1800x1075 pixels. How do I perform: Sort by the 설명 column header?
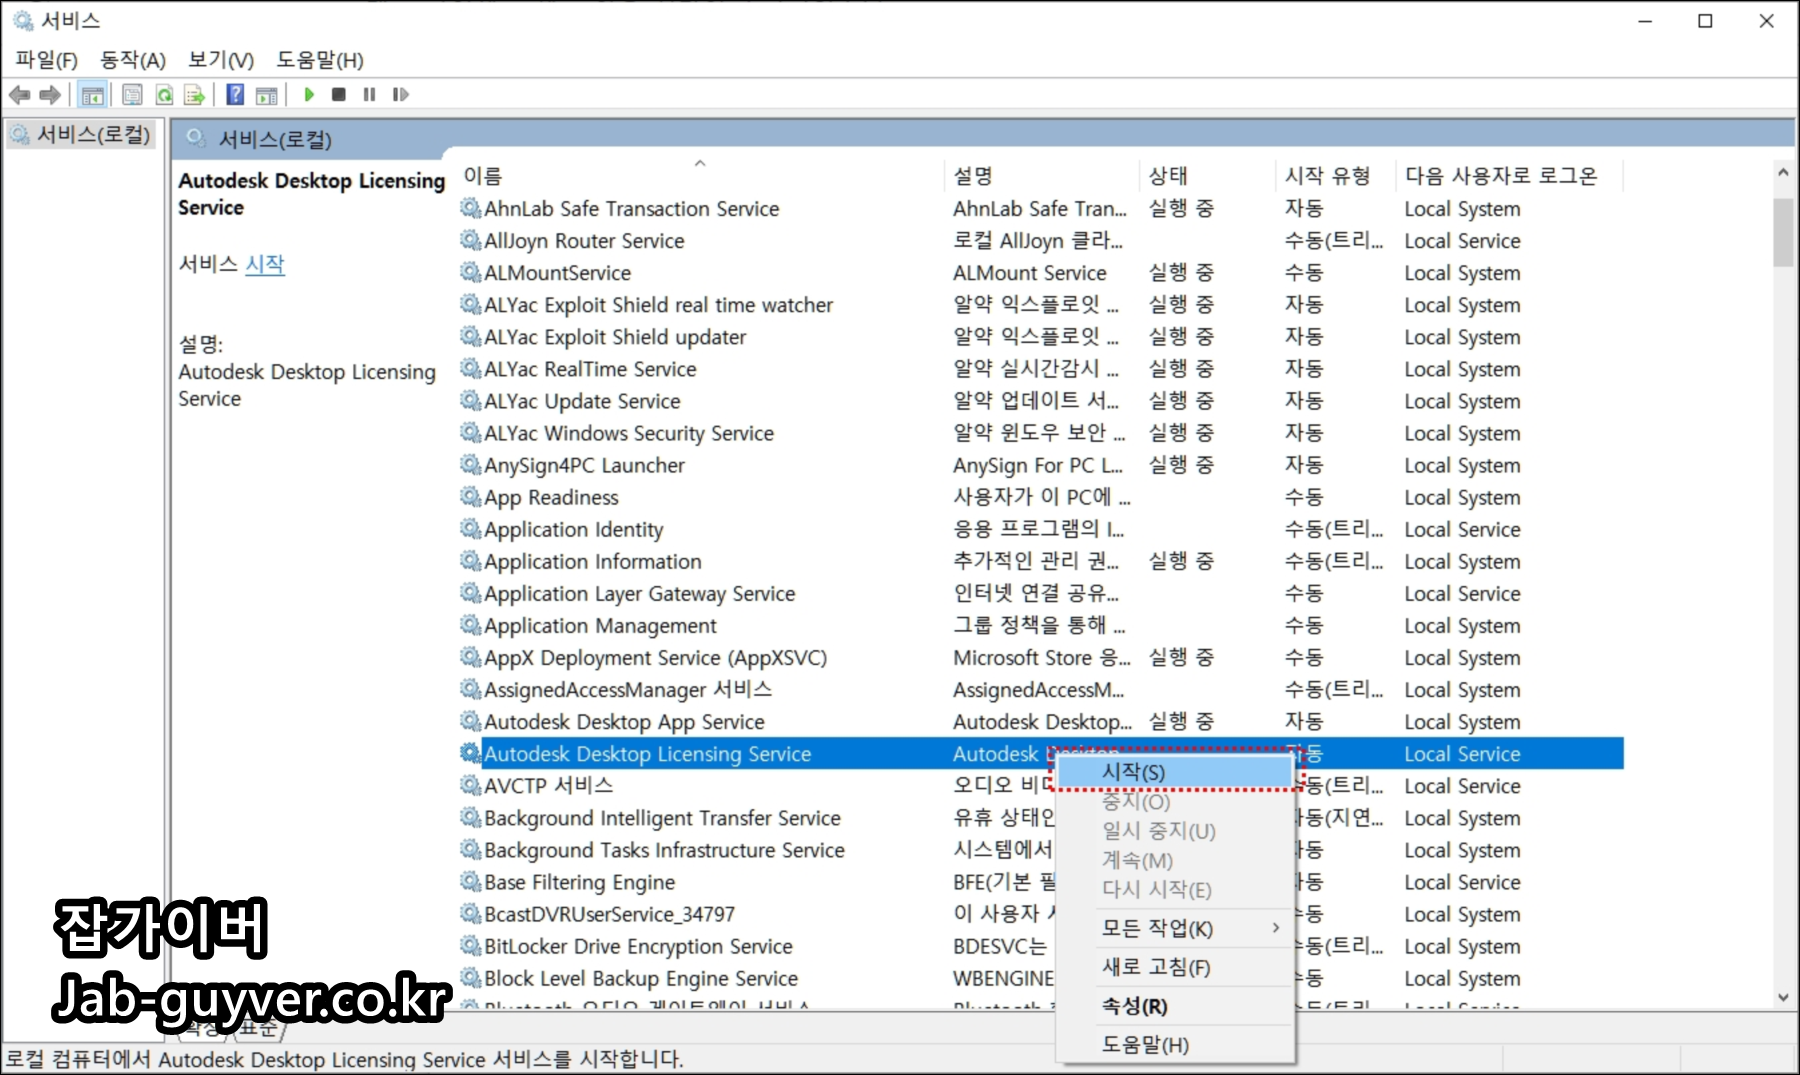click(1040, 176)
